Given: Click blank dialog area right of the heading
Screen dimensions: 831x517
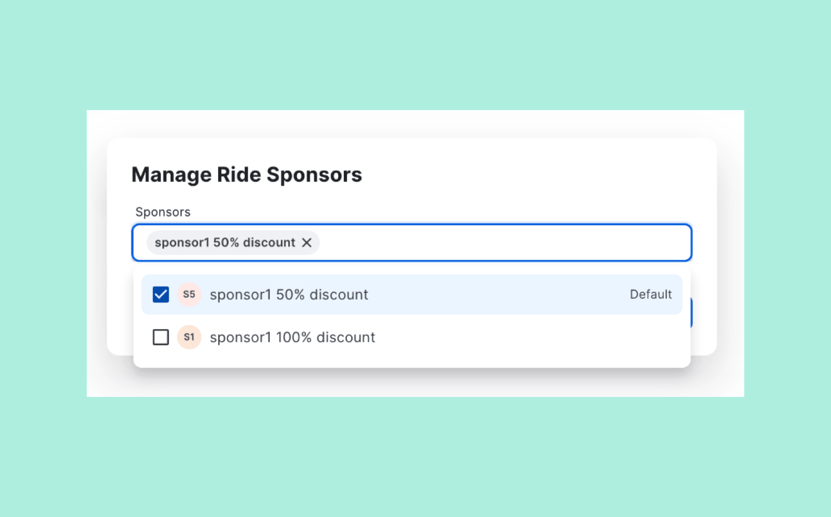Looking at the screenshot, I should pos(530,175).
